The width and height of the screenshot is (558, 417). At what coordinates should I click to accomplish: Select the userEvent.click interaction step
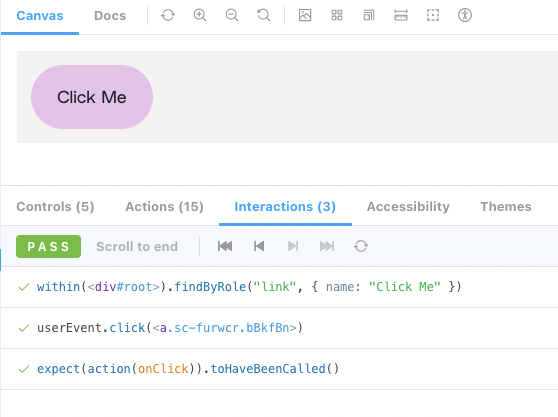coord(279,328)
